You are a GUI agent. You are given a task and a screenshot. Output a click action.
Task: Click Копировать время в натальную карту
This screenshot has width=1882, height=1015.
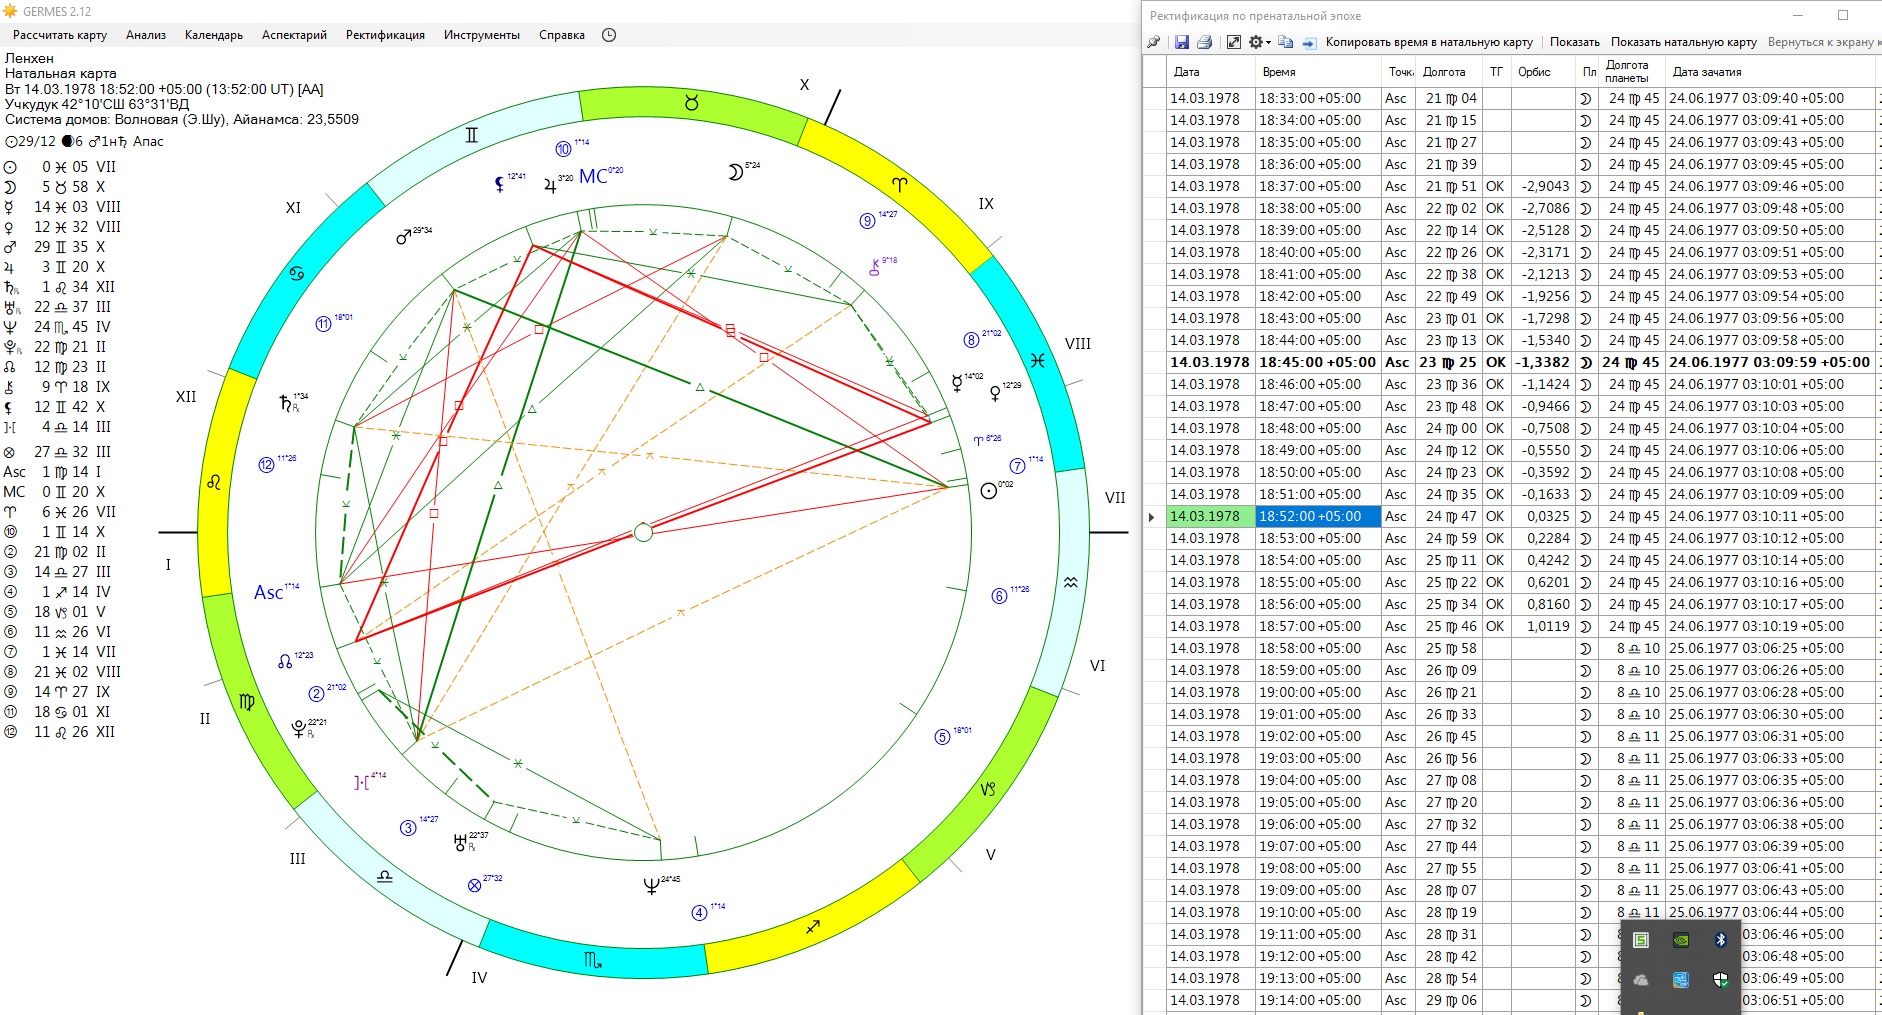(1429, 42)
